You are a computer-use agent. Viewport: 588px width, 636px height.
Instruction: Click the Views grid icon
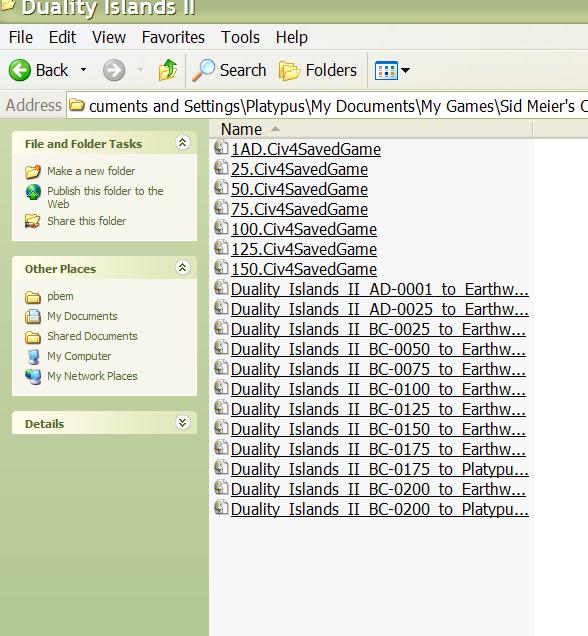(386, 71)
